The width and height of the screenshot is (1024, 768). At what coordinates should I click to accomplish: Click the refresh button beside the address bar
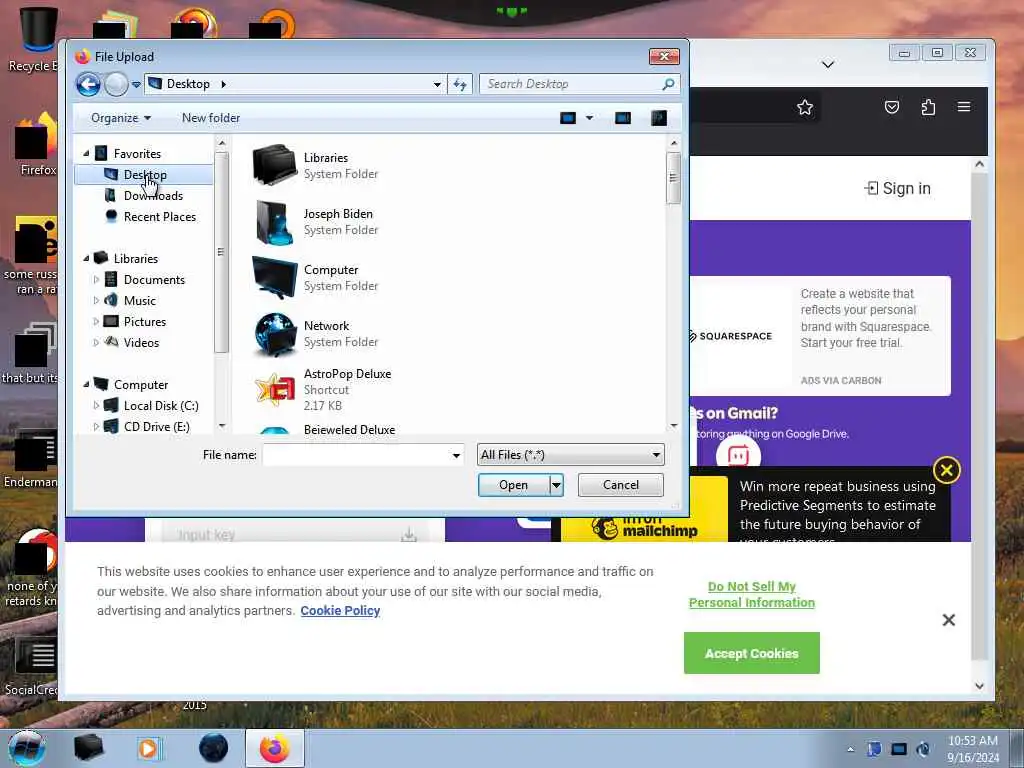click(460, 84)
